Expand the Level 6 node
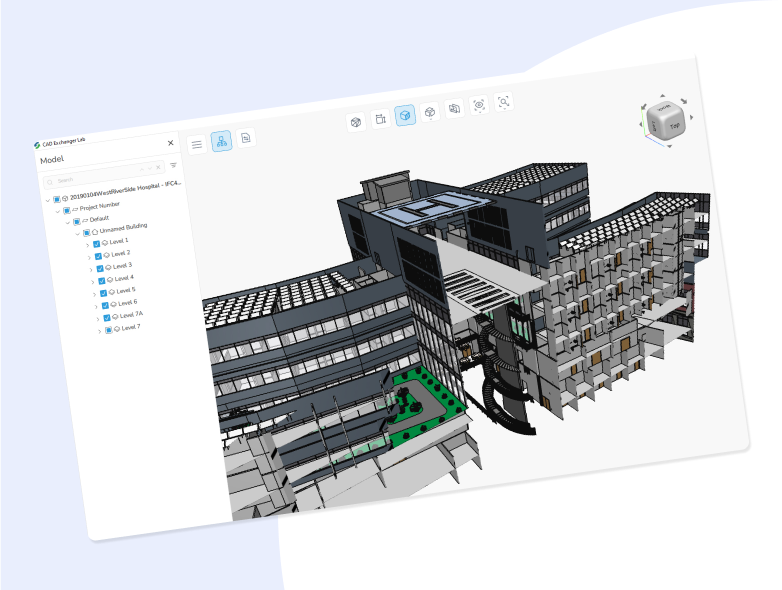Viewport: 782px width, 590px height. [x=96, y=306]
